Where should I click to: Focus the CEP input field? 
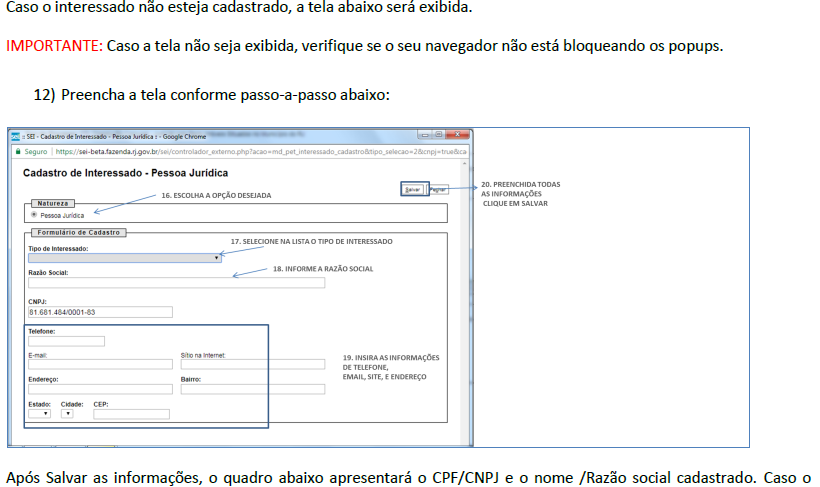tap(131, 413)
